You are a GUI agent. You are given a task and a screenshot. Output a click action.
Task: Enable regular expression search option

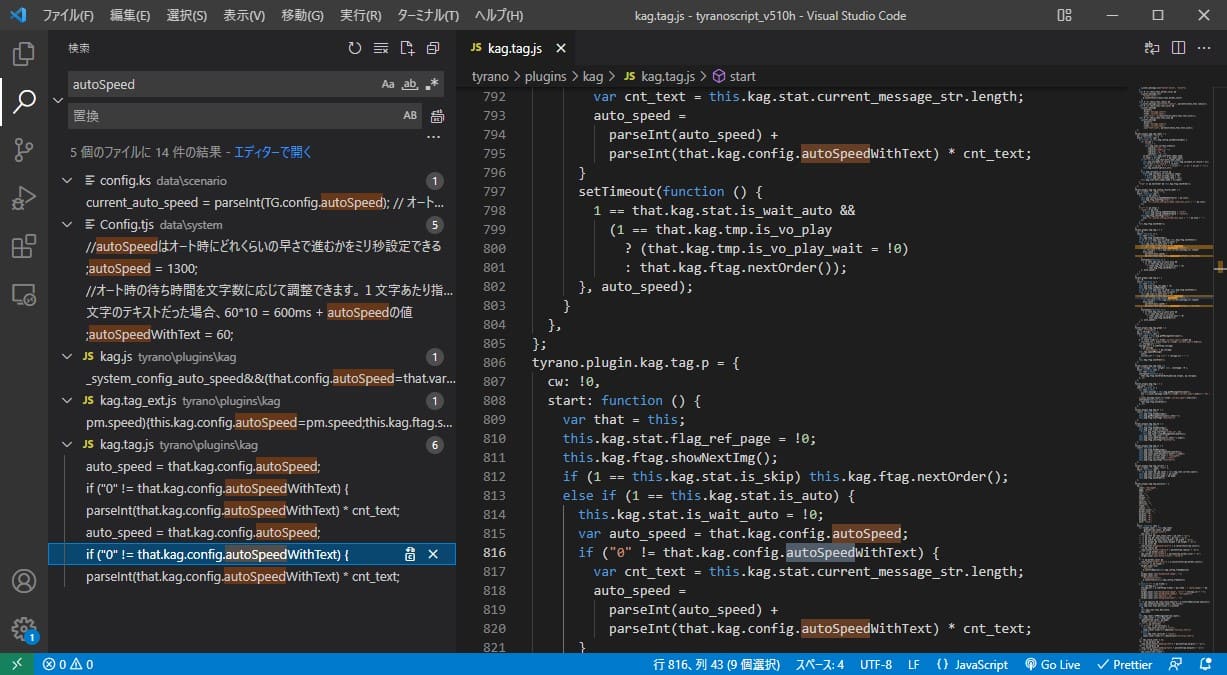432,85
